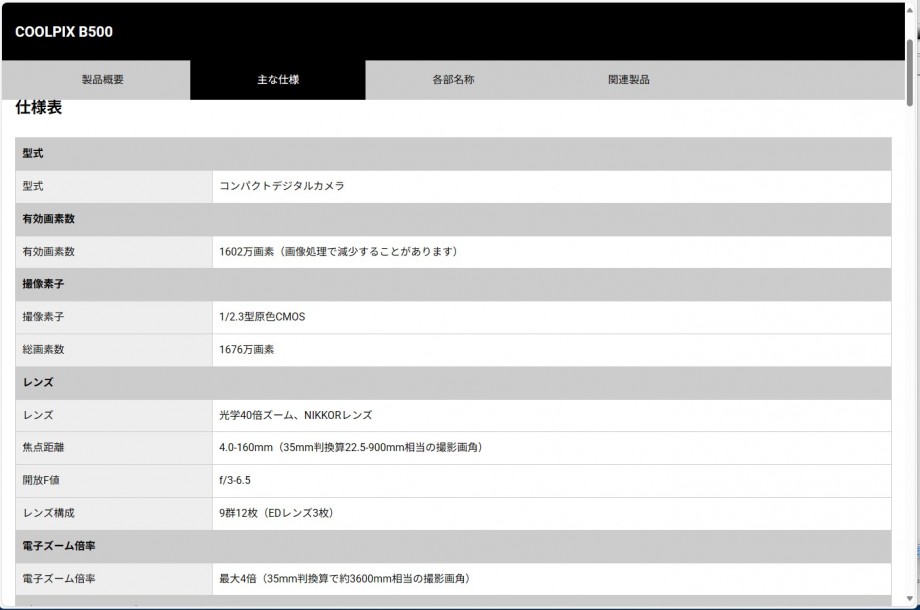Open the 製品概要 tab
This screenshot has height=610, width=920.
(102, 80)
